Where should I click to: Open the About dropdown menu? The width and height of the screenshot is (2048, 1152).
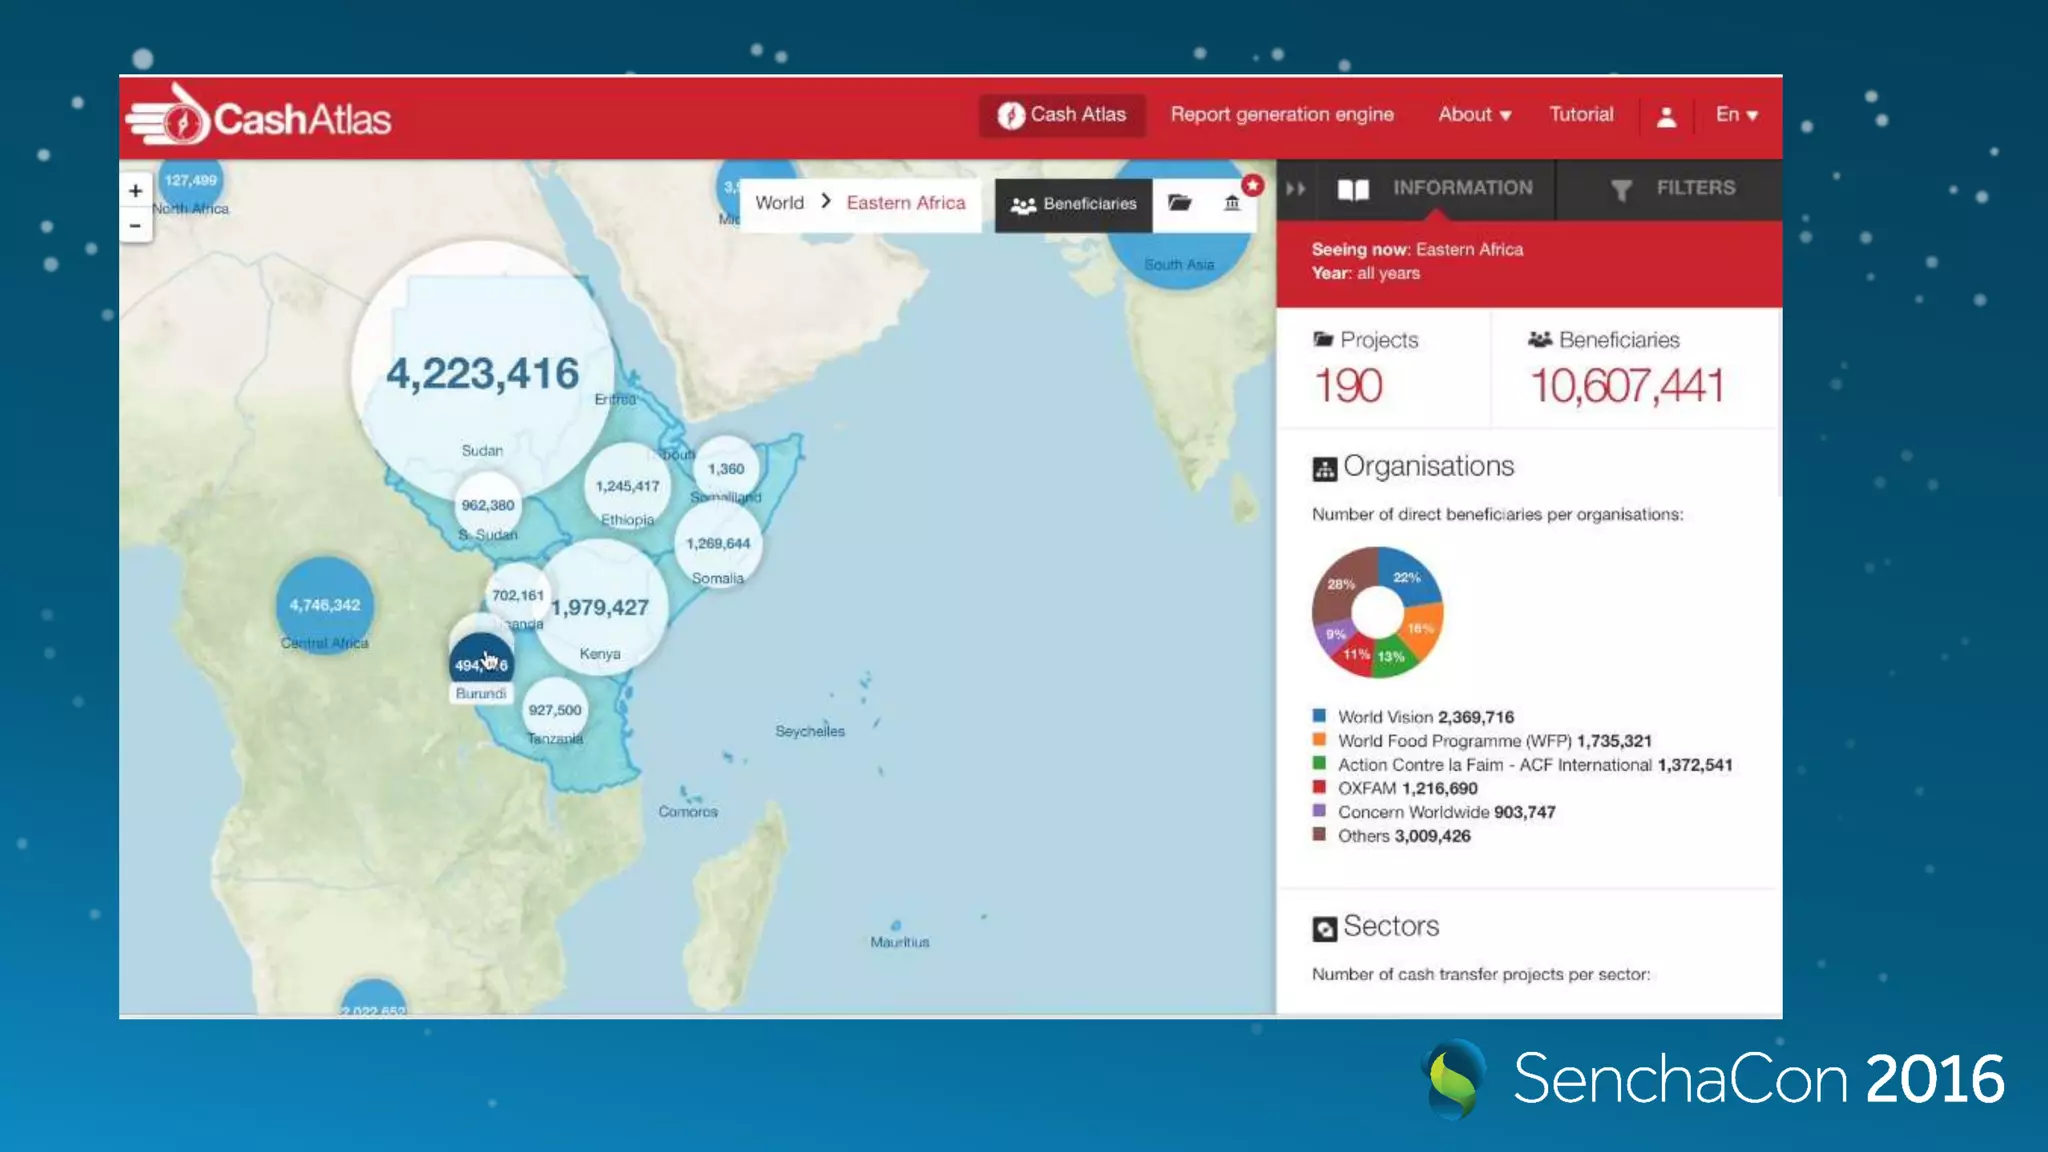click(x=1474, y=115)
